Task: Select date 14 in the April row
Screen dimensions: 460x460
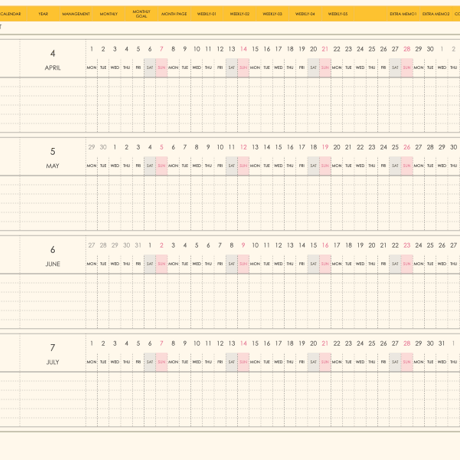Action: (243, 49)
